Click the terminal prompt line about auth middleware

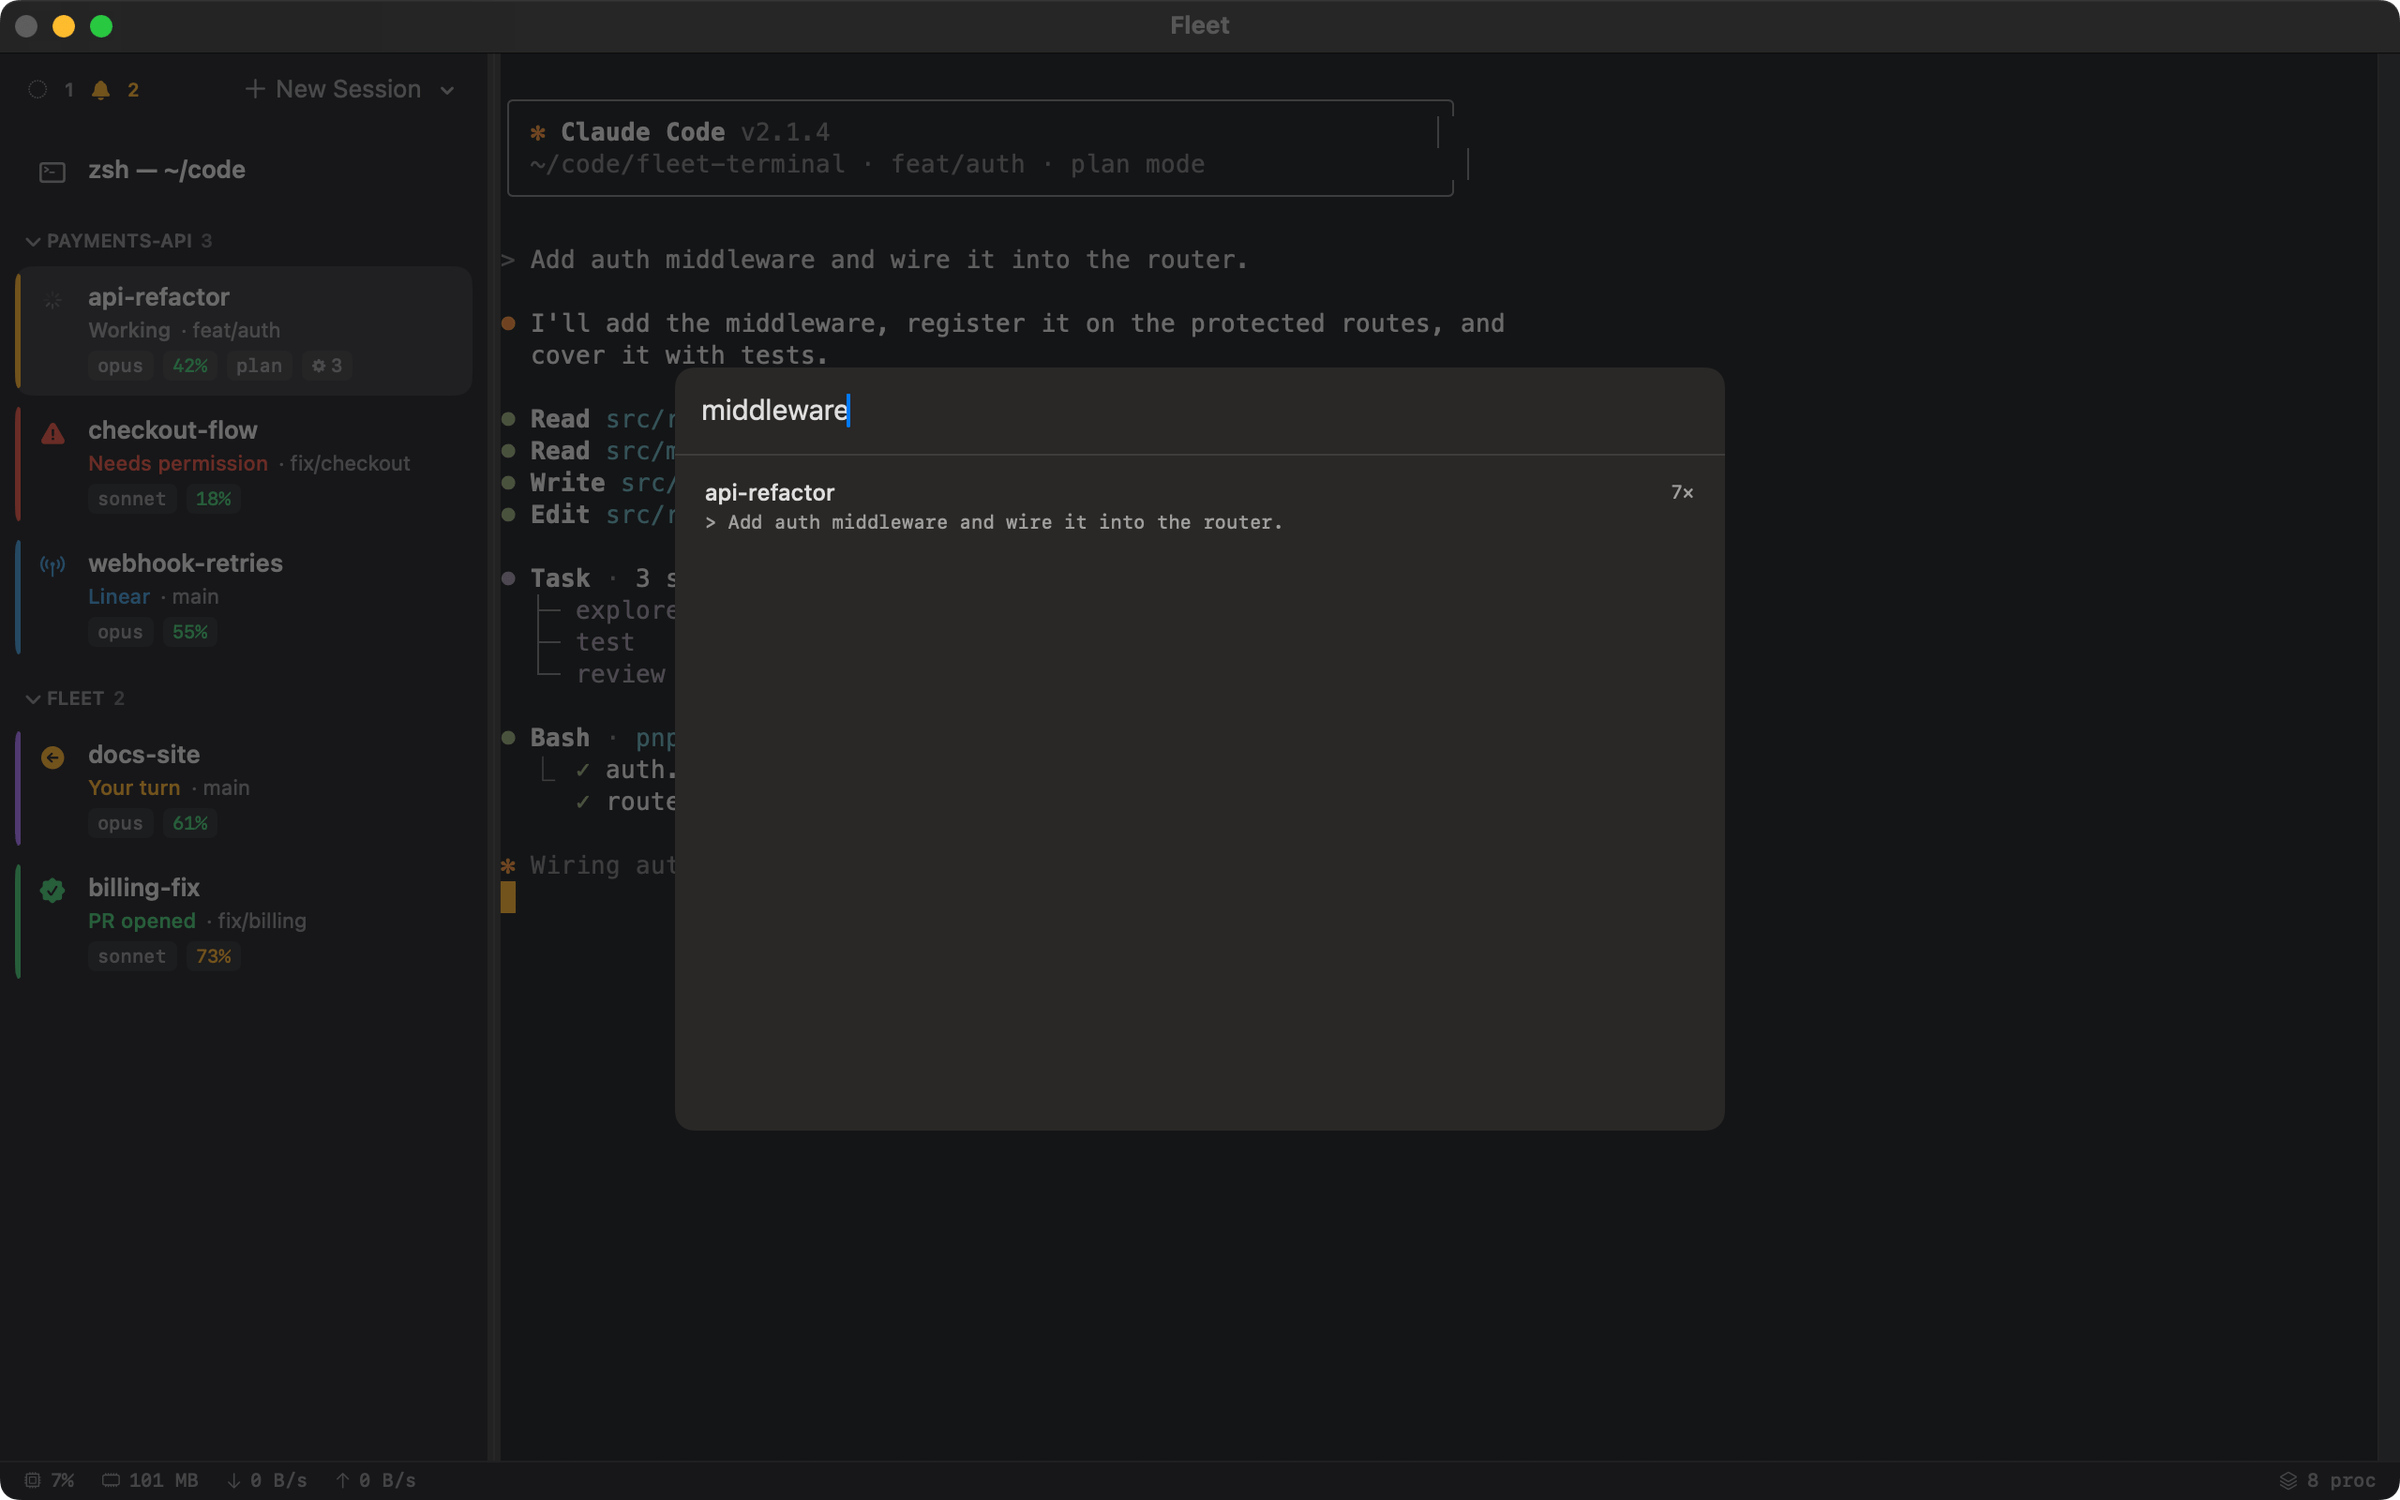[x=875, y=260]
